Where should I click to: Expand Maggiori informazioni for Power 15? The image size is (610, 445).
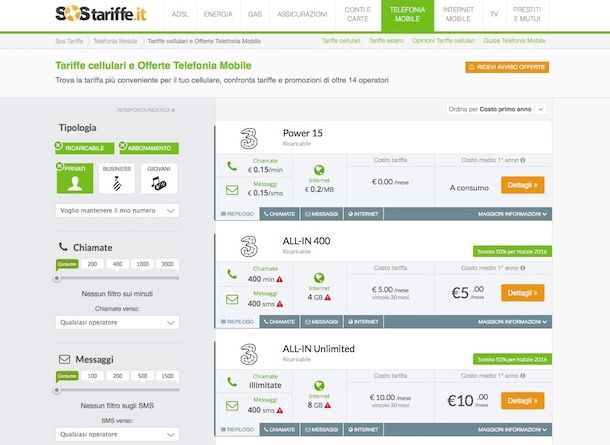pyautogui.click(x=512, y=214)
